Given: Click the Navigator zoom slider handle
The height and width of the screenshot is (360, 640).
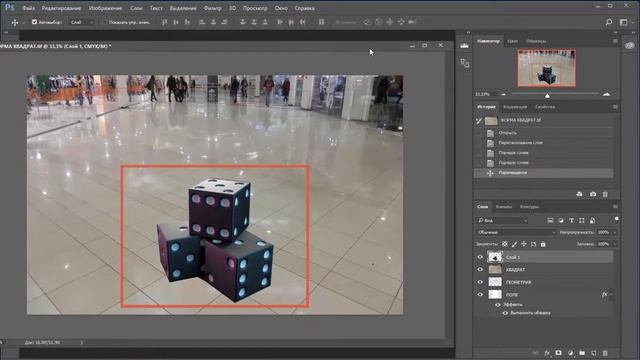Looking at the screenshot, I should click(547, 96).
